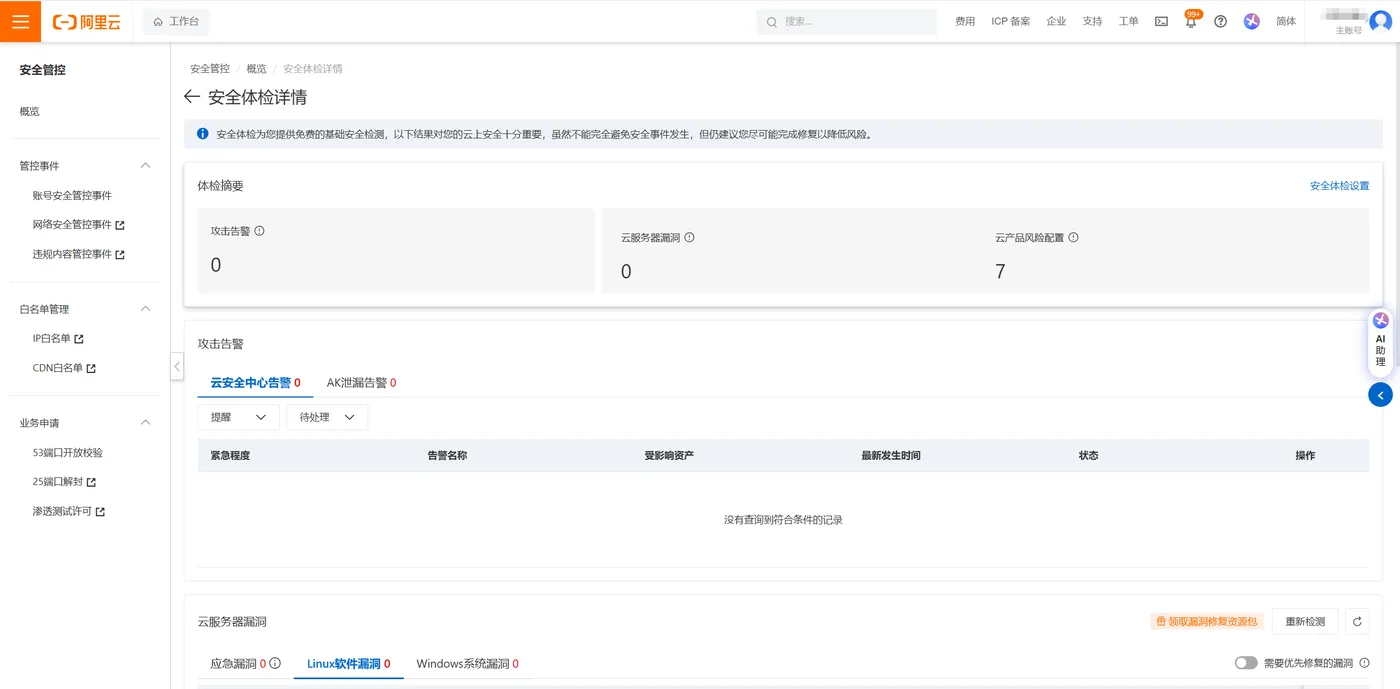
Task: Open the ICP 备案 menu
Action: coord(1011,21)
